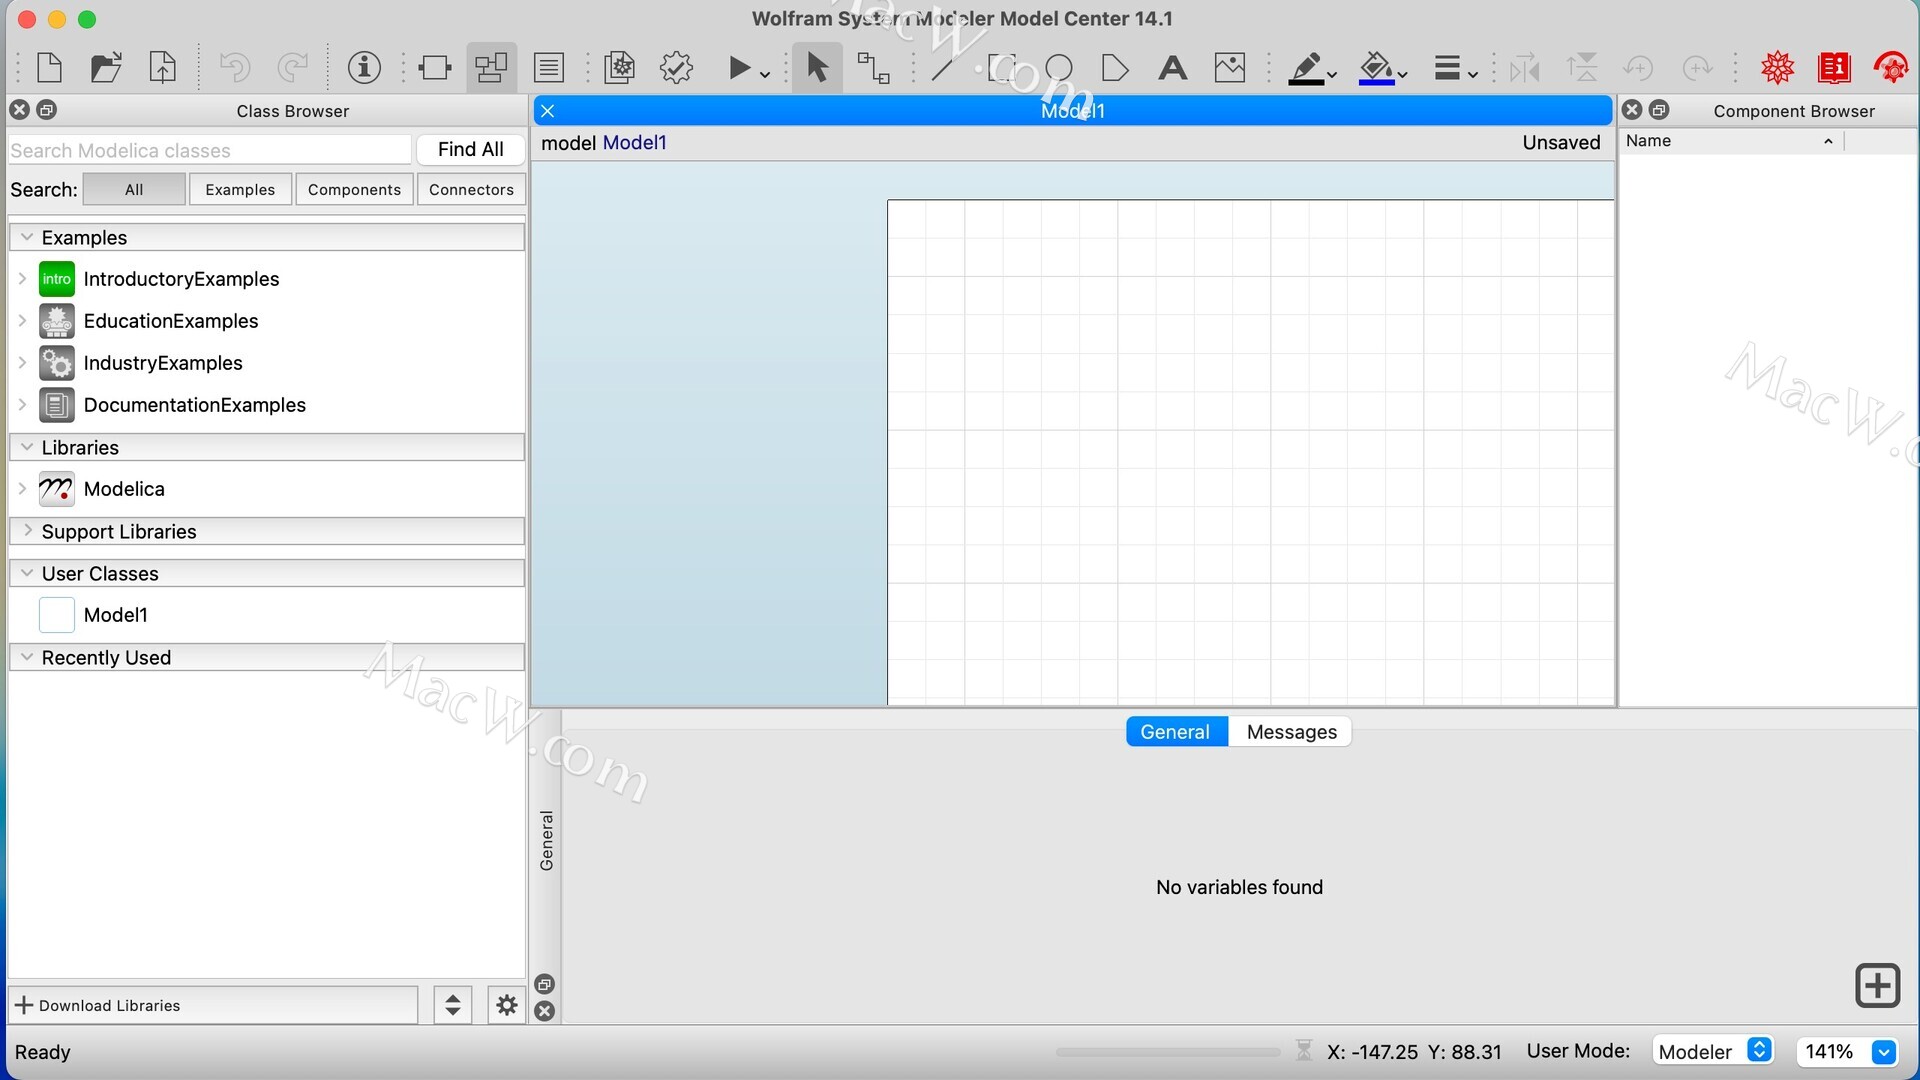Select the arrow pointer tool
This screenshot has width=1920, height=1080.
tap(817, 68)
